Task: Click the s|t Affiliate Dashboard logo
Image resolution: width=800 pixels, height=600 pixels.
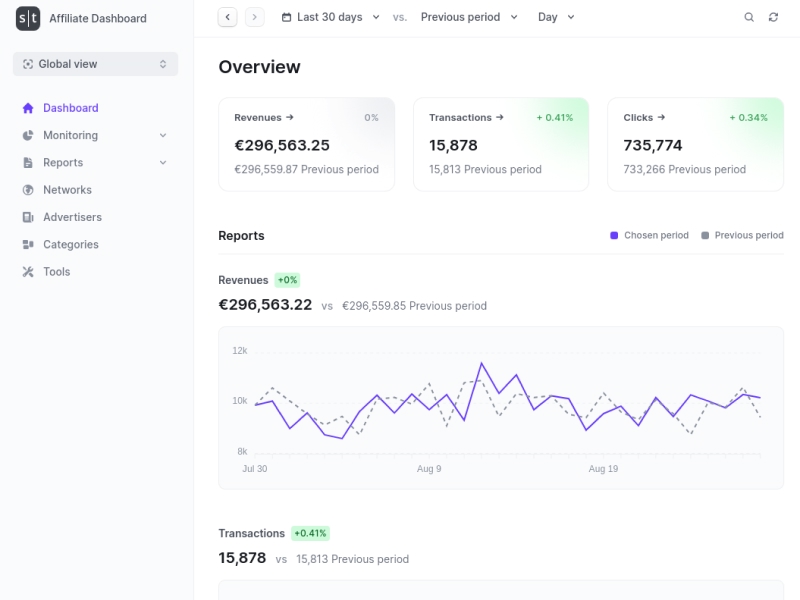Action: pos(28,18)
